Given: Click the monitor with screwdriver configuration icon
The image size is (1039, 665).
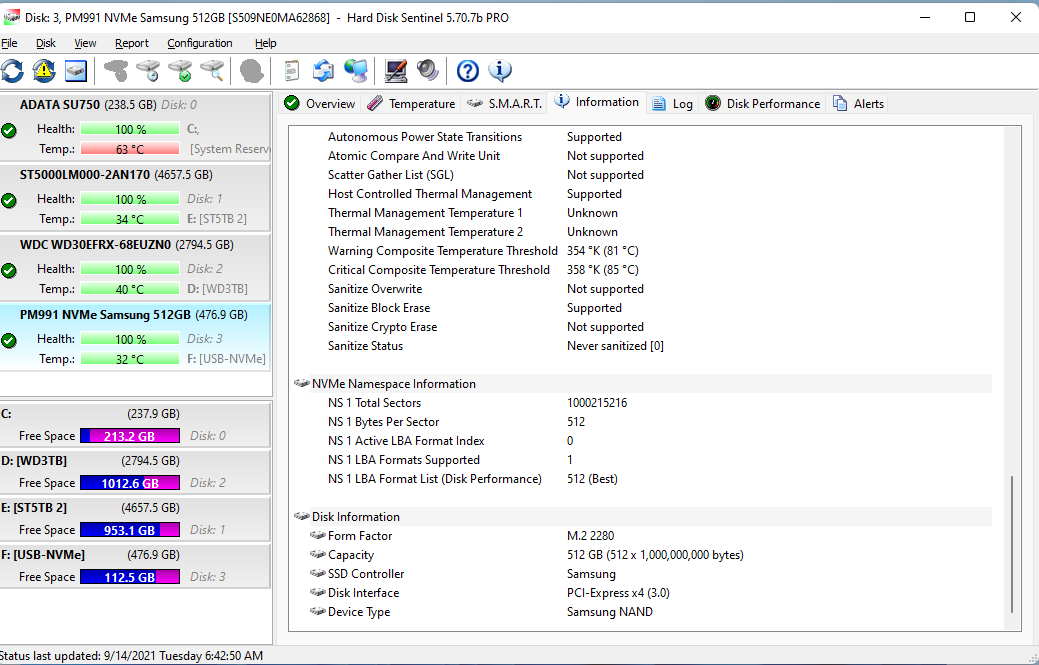Looking at the screenshot, I should pos(396,71).
